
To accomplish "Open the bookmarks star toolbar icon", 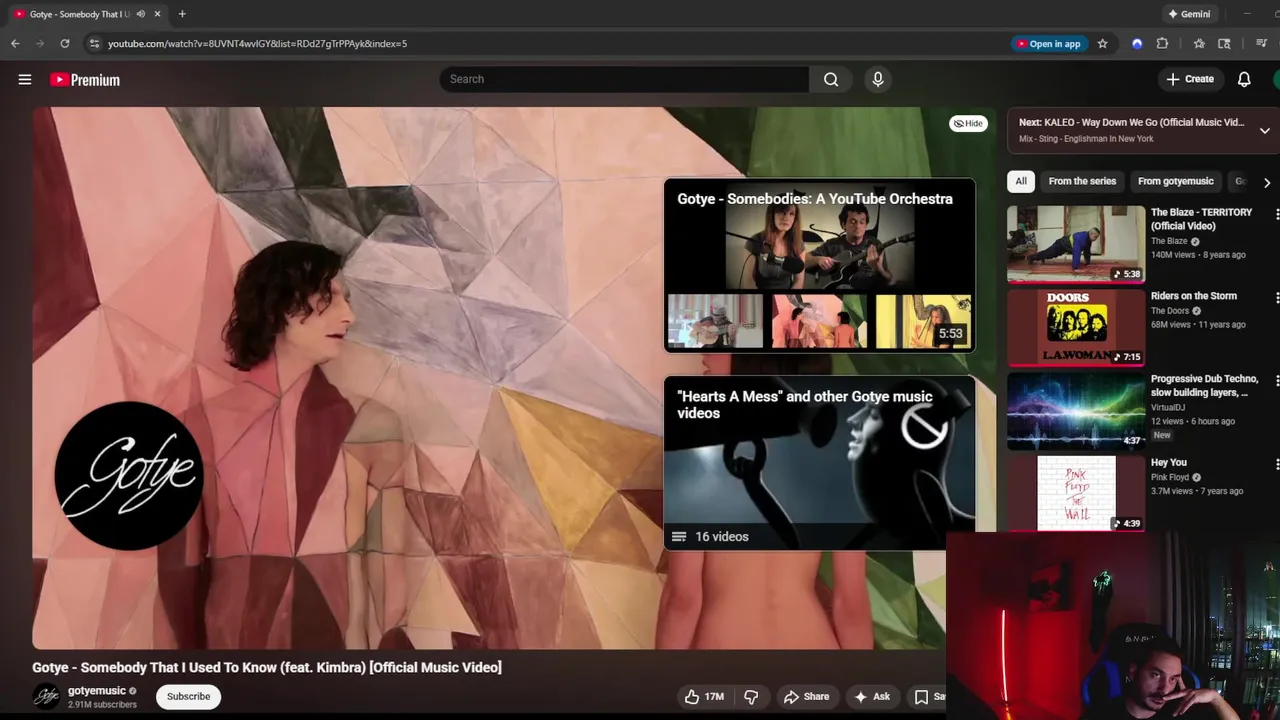I will (x=1199, y=43).
